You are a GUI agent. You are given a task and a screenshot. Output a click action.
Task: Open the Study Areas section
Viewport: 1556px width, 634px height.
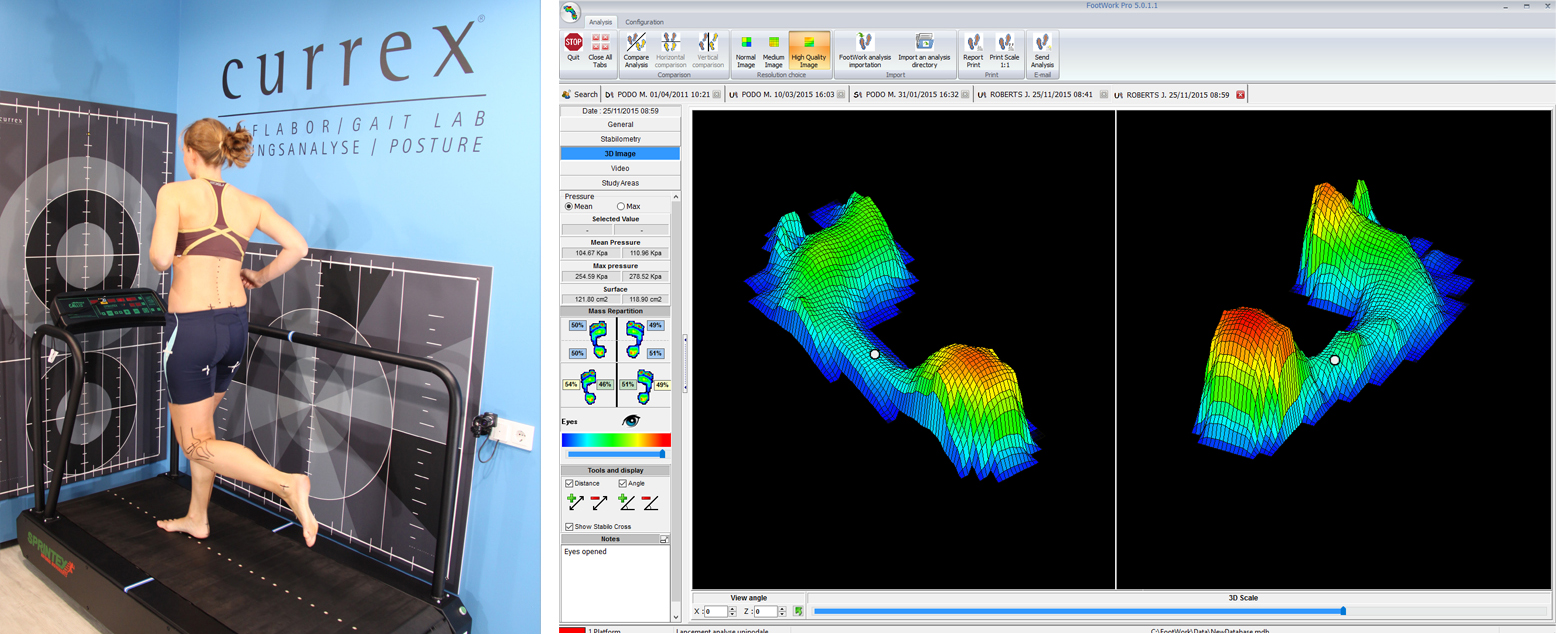(620, 183)
